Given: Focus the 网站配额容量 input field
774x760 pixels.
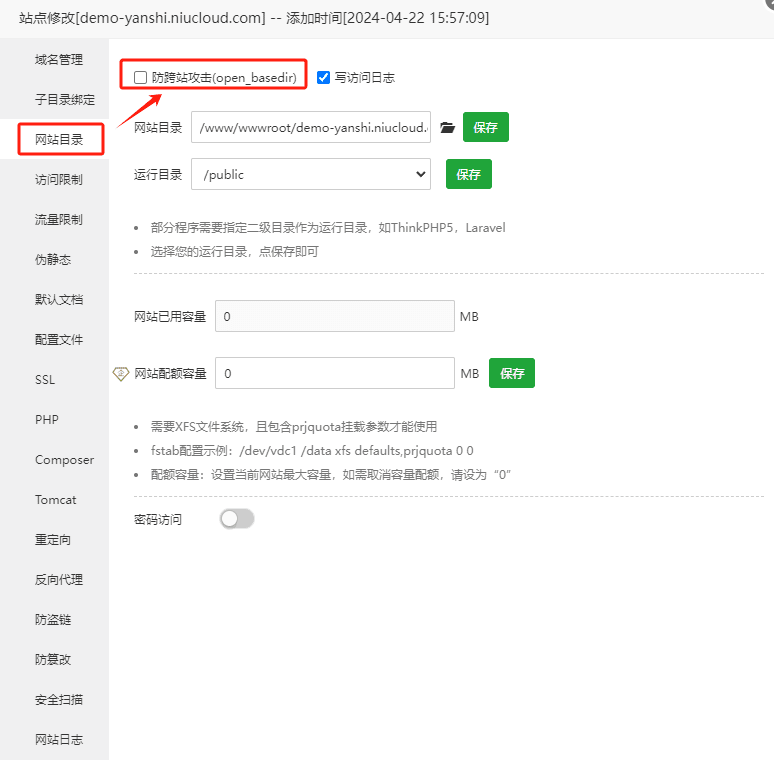Looking at the screenshot, I should pyautogui.click(x=334, y=373).
